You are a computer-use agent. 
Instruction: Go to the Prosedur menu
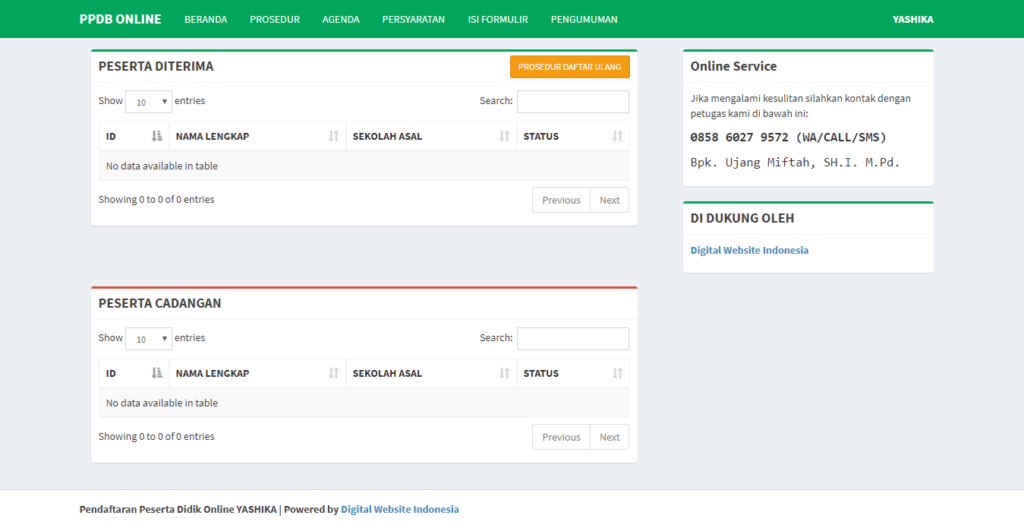(274, 19)
